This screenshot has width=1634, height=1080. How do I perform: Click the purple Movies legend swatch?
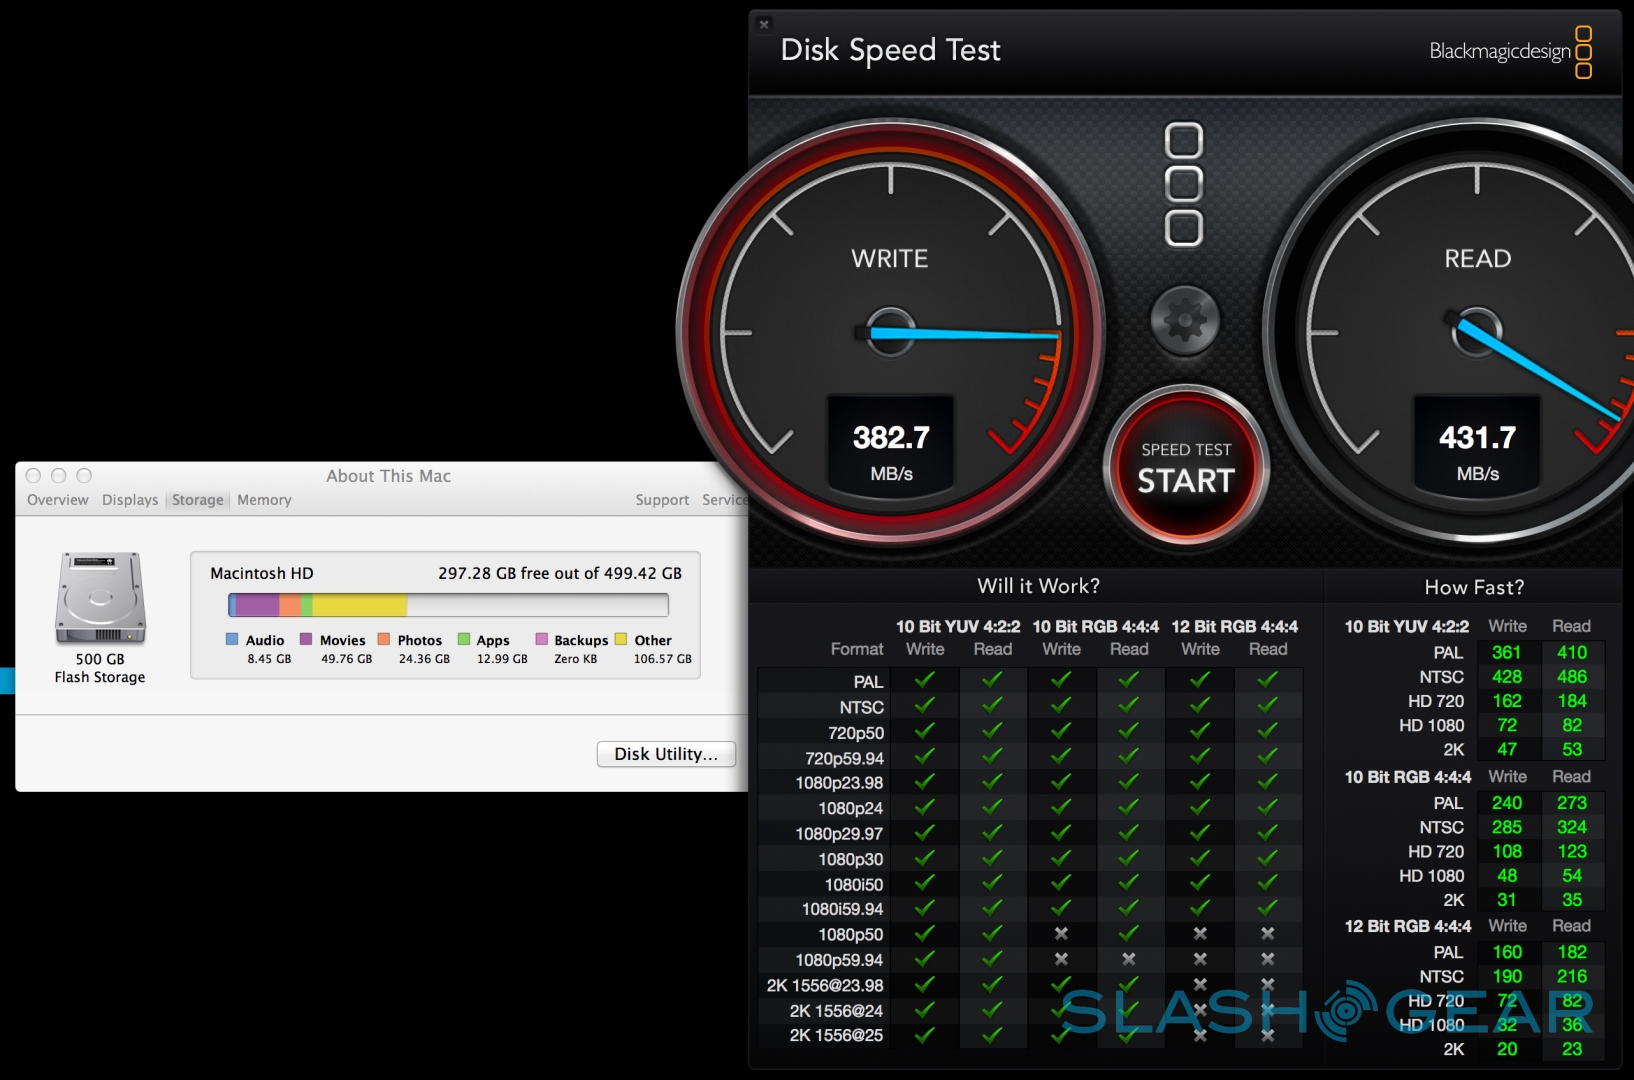[306, 639]
